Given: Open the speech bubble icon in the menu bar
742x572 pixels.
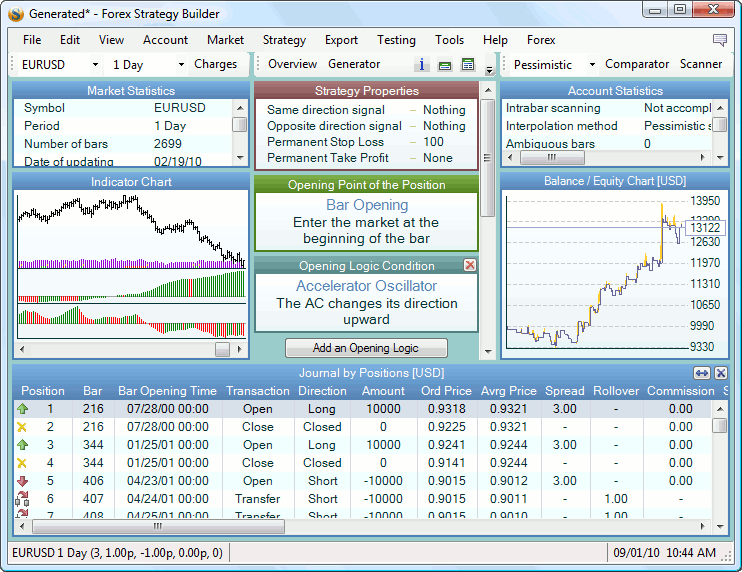Looking at the screenshot, I should (x=720, y=40).
